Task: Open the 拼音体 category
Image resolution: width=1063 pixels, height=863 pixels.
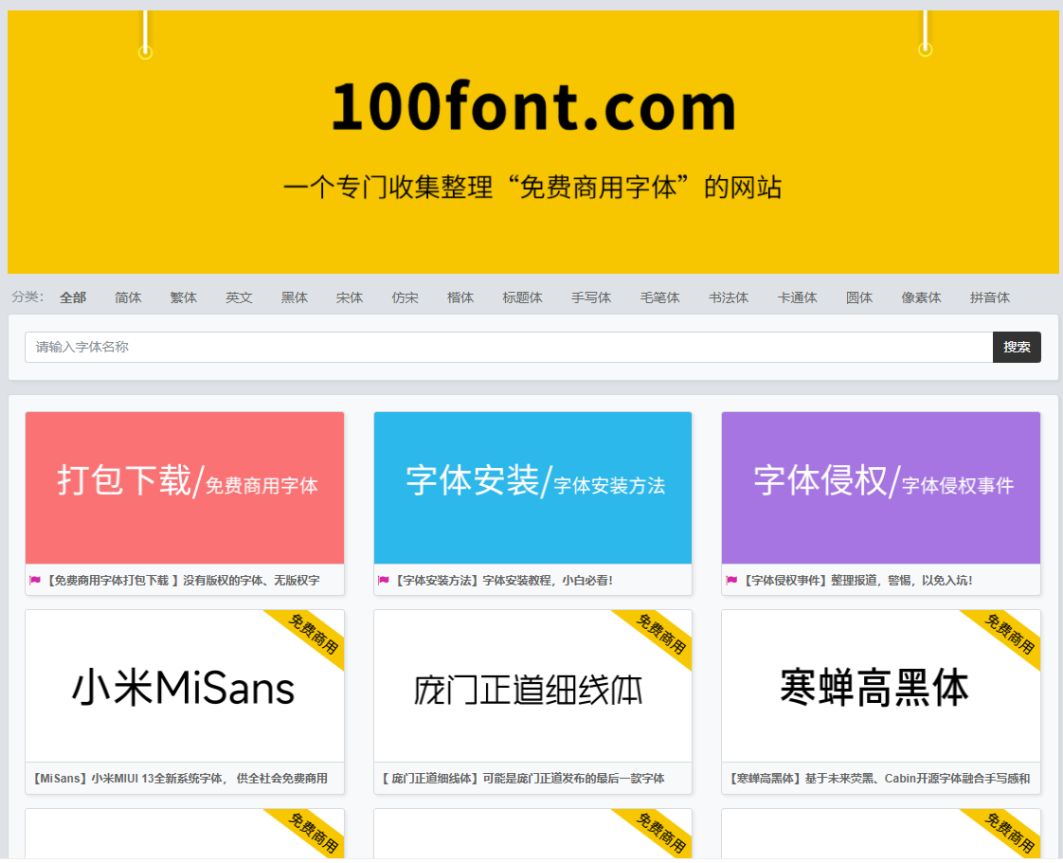Action: click(989, 297)
